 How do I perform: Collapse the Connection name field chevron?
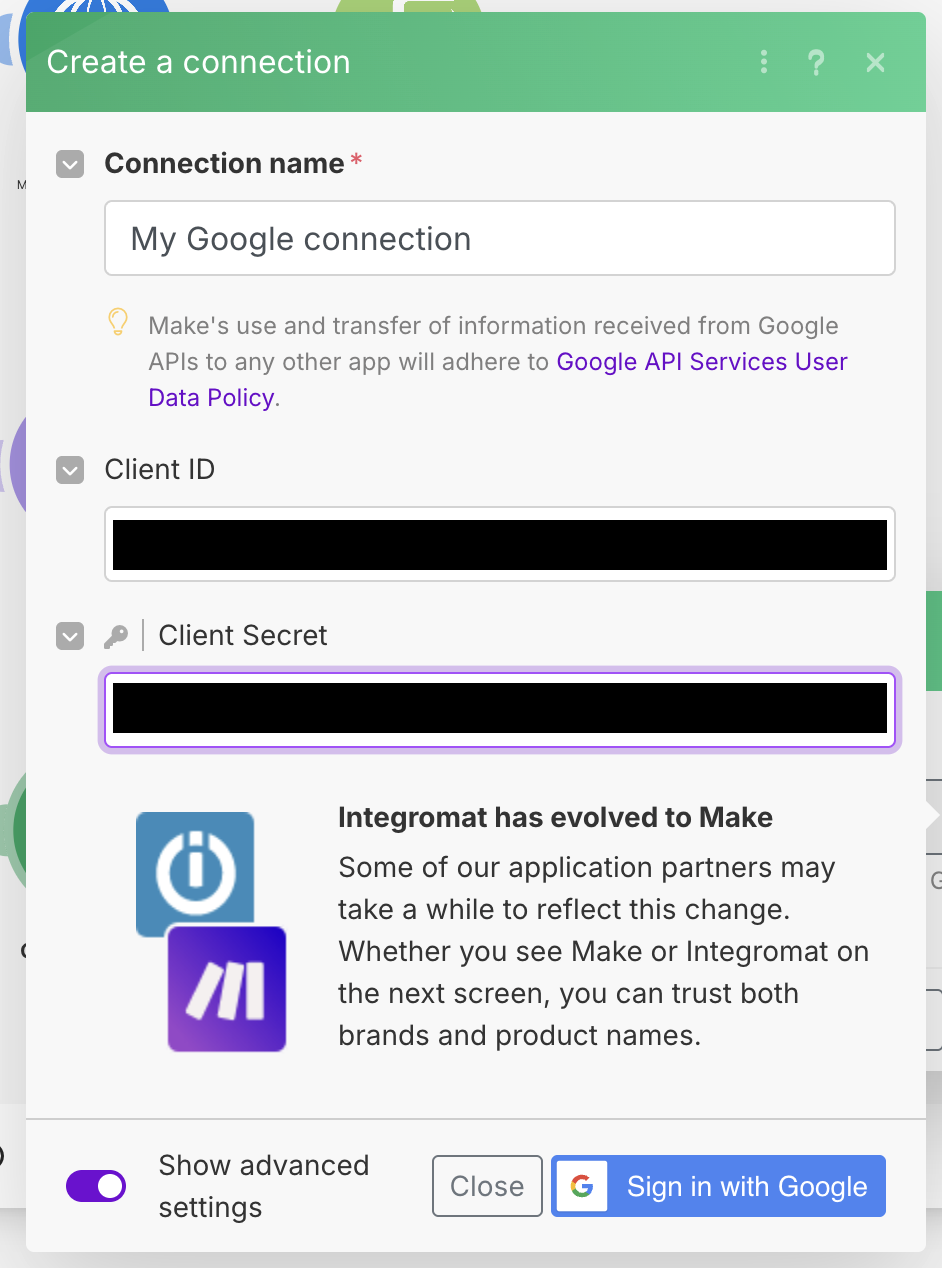(69, 163)
